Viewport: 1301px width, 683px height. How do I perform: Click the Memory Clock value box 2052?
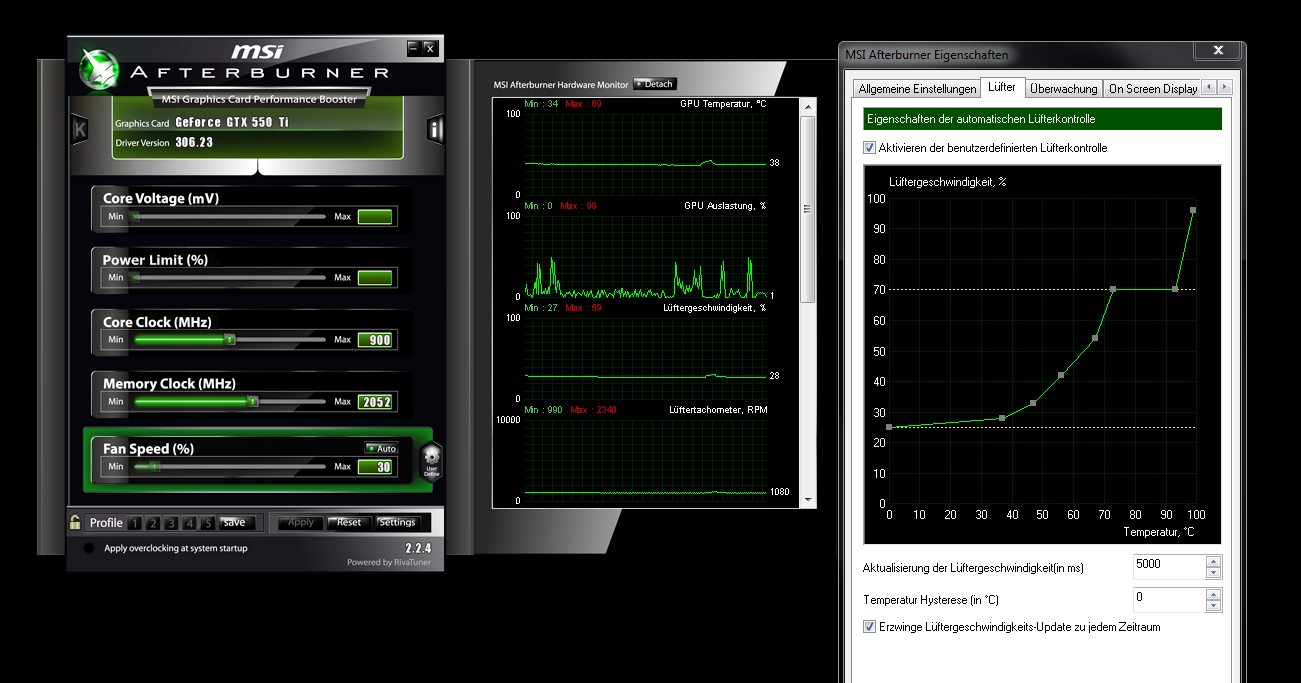[x=375, y=402]
